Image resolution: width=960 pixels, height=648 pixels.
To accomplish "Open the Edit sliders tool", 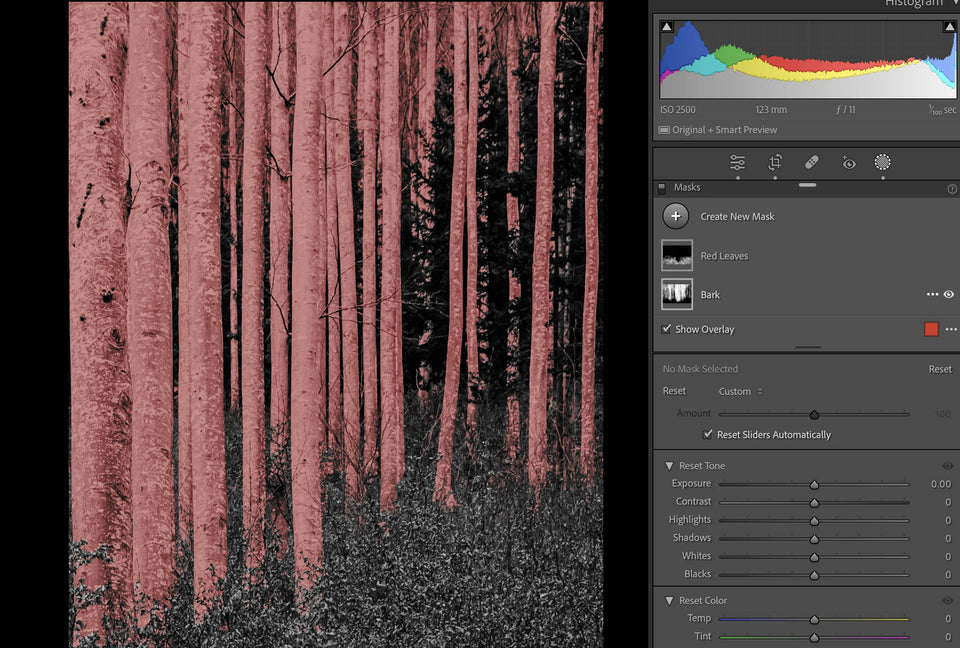I will click(x=737, y=162).
